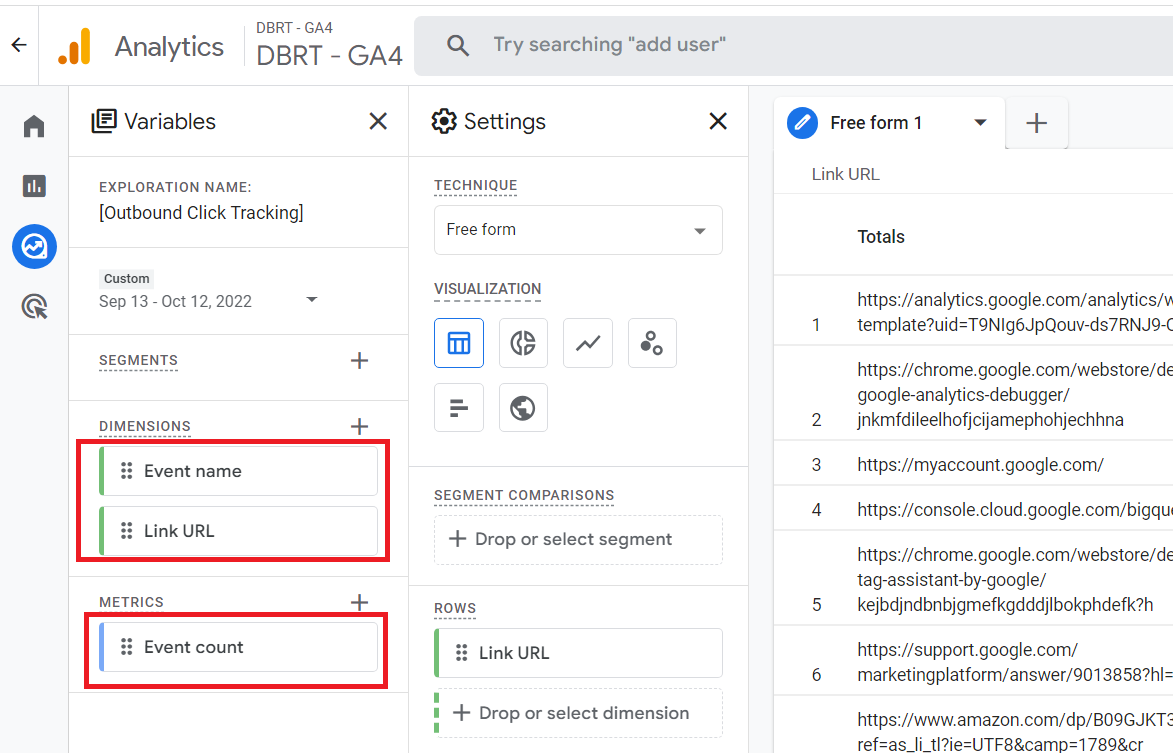
Task: Add a new segment with plus
Action: pos(359,360)
